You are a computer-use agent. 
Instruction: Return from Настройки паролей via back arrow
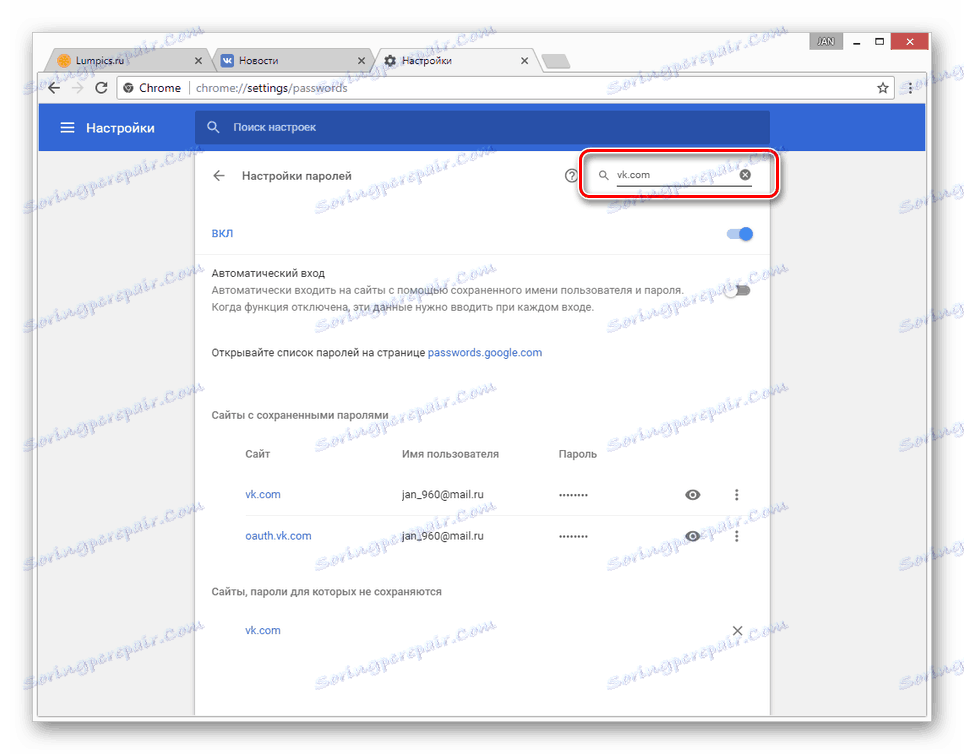pyautogui.click(x=219, y=176)
